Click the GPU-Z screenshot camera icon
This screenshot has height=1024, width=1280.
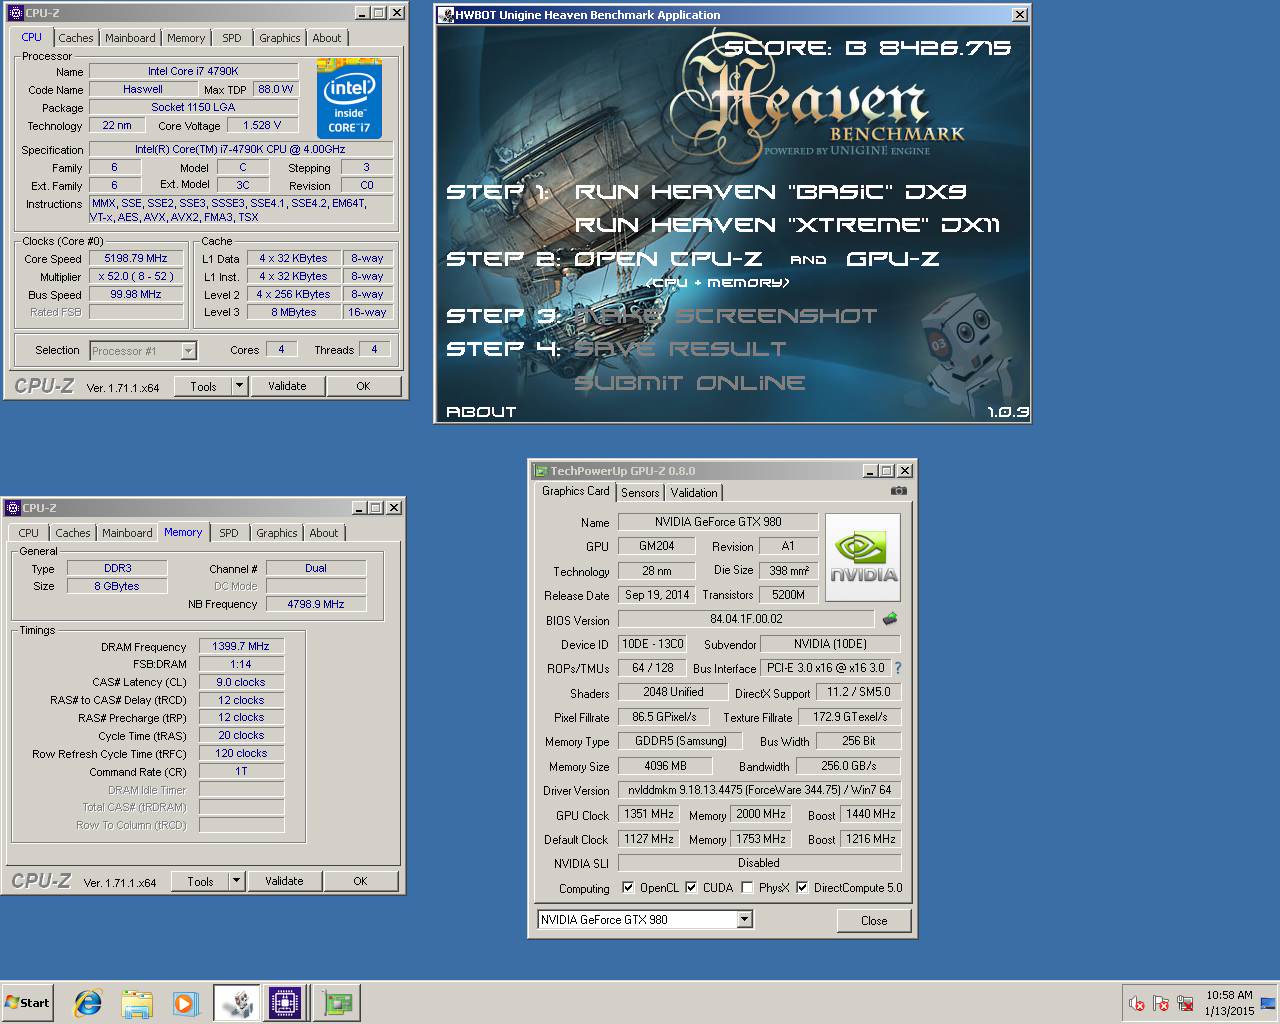pos(899,491)
